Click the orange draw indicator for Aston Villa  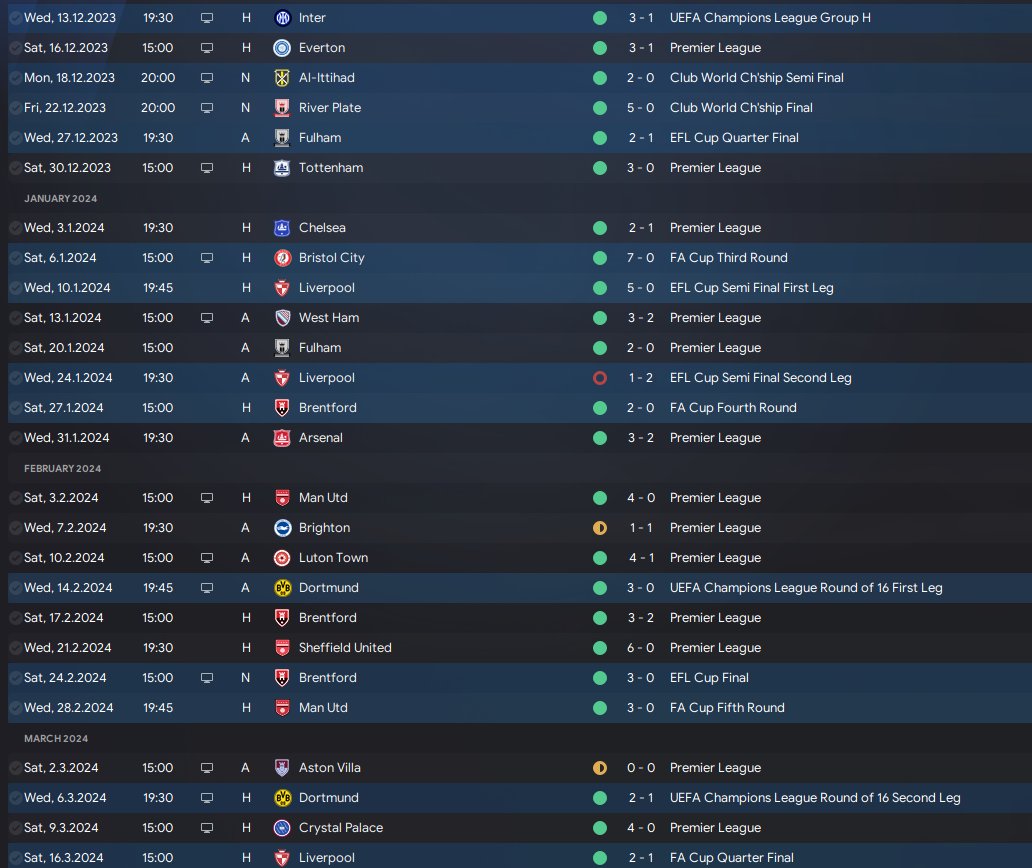[600, 768]
